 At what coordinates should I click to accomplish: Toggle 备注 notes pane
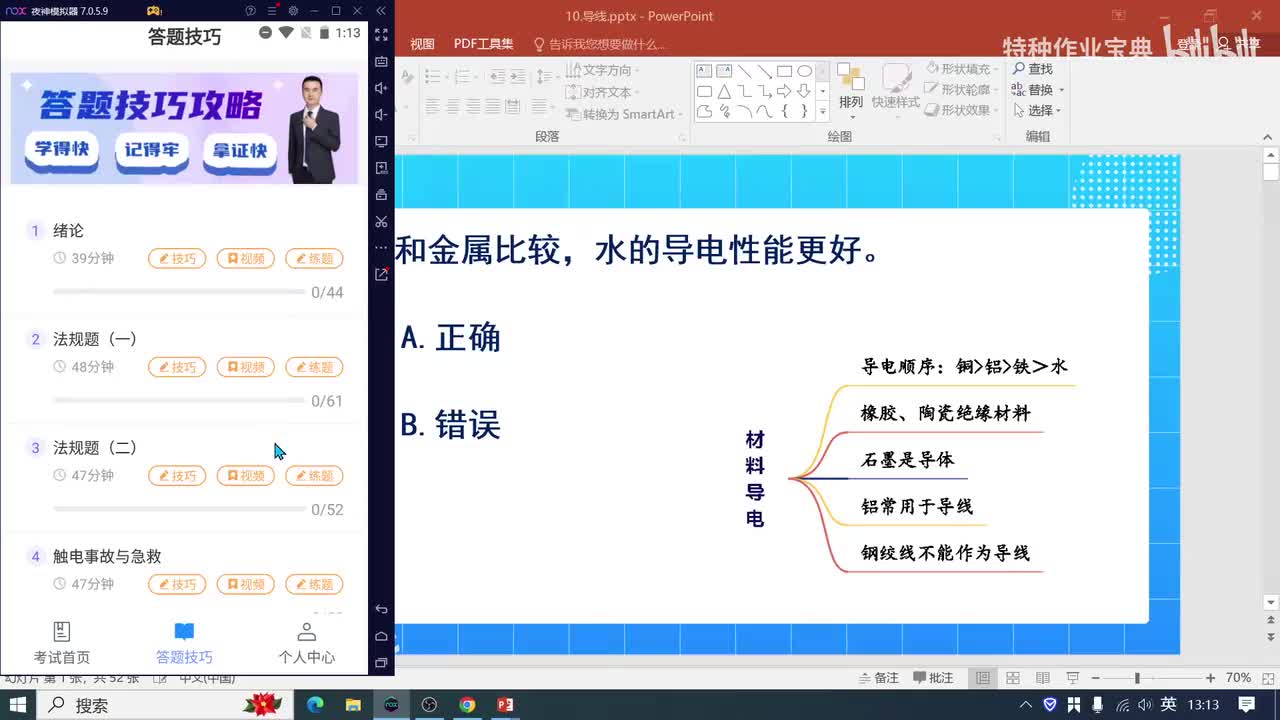[x=878, y=678]
